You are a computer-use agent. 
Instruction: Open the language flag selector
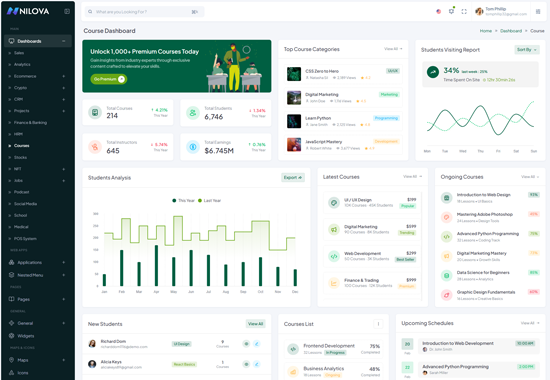(438, 12)
